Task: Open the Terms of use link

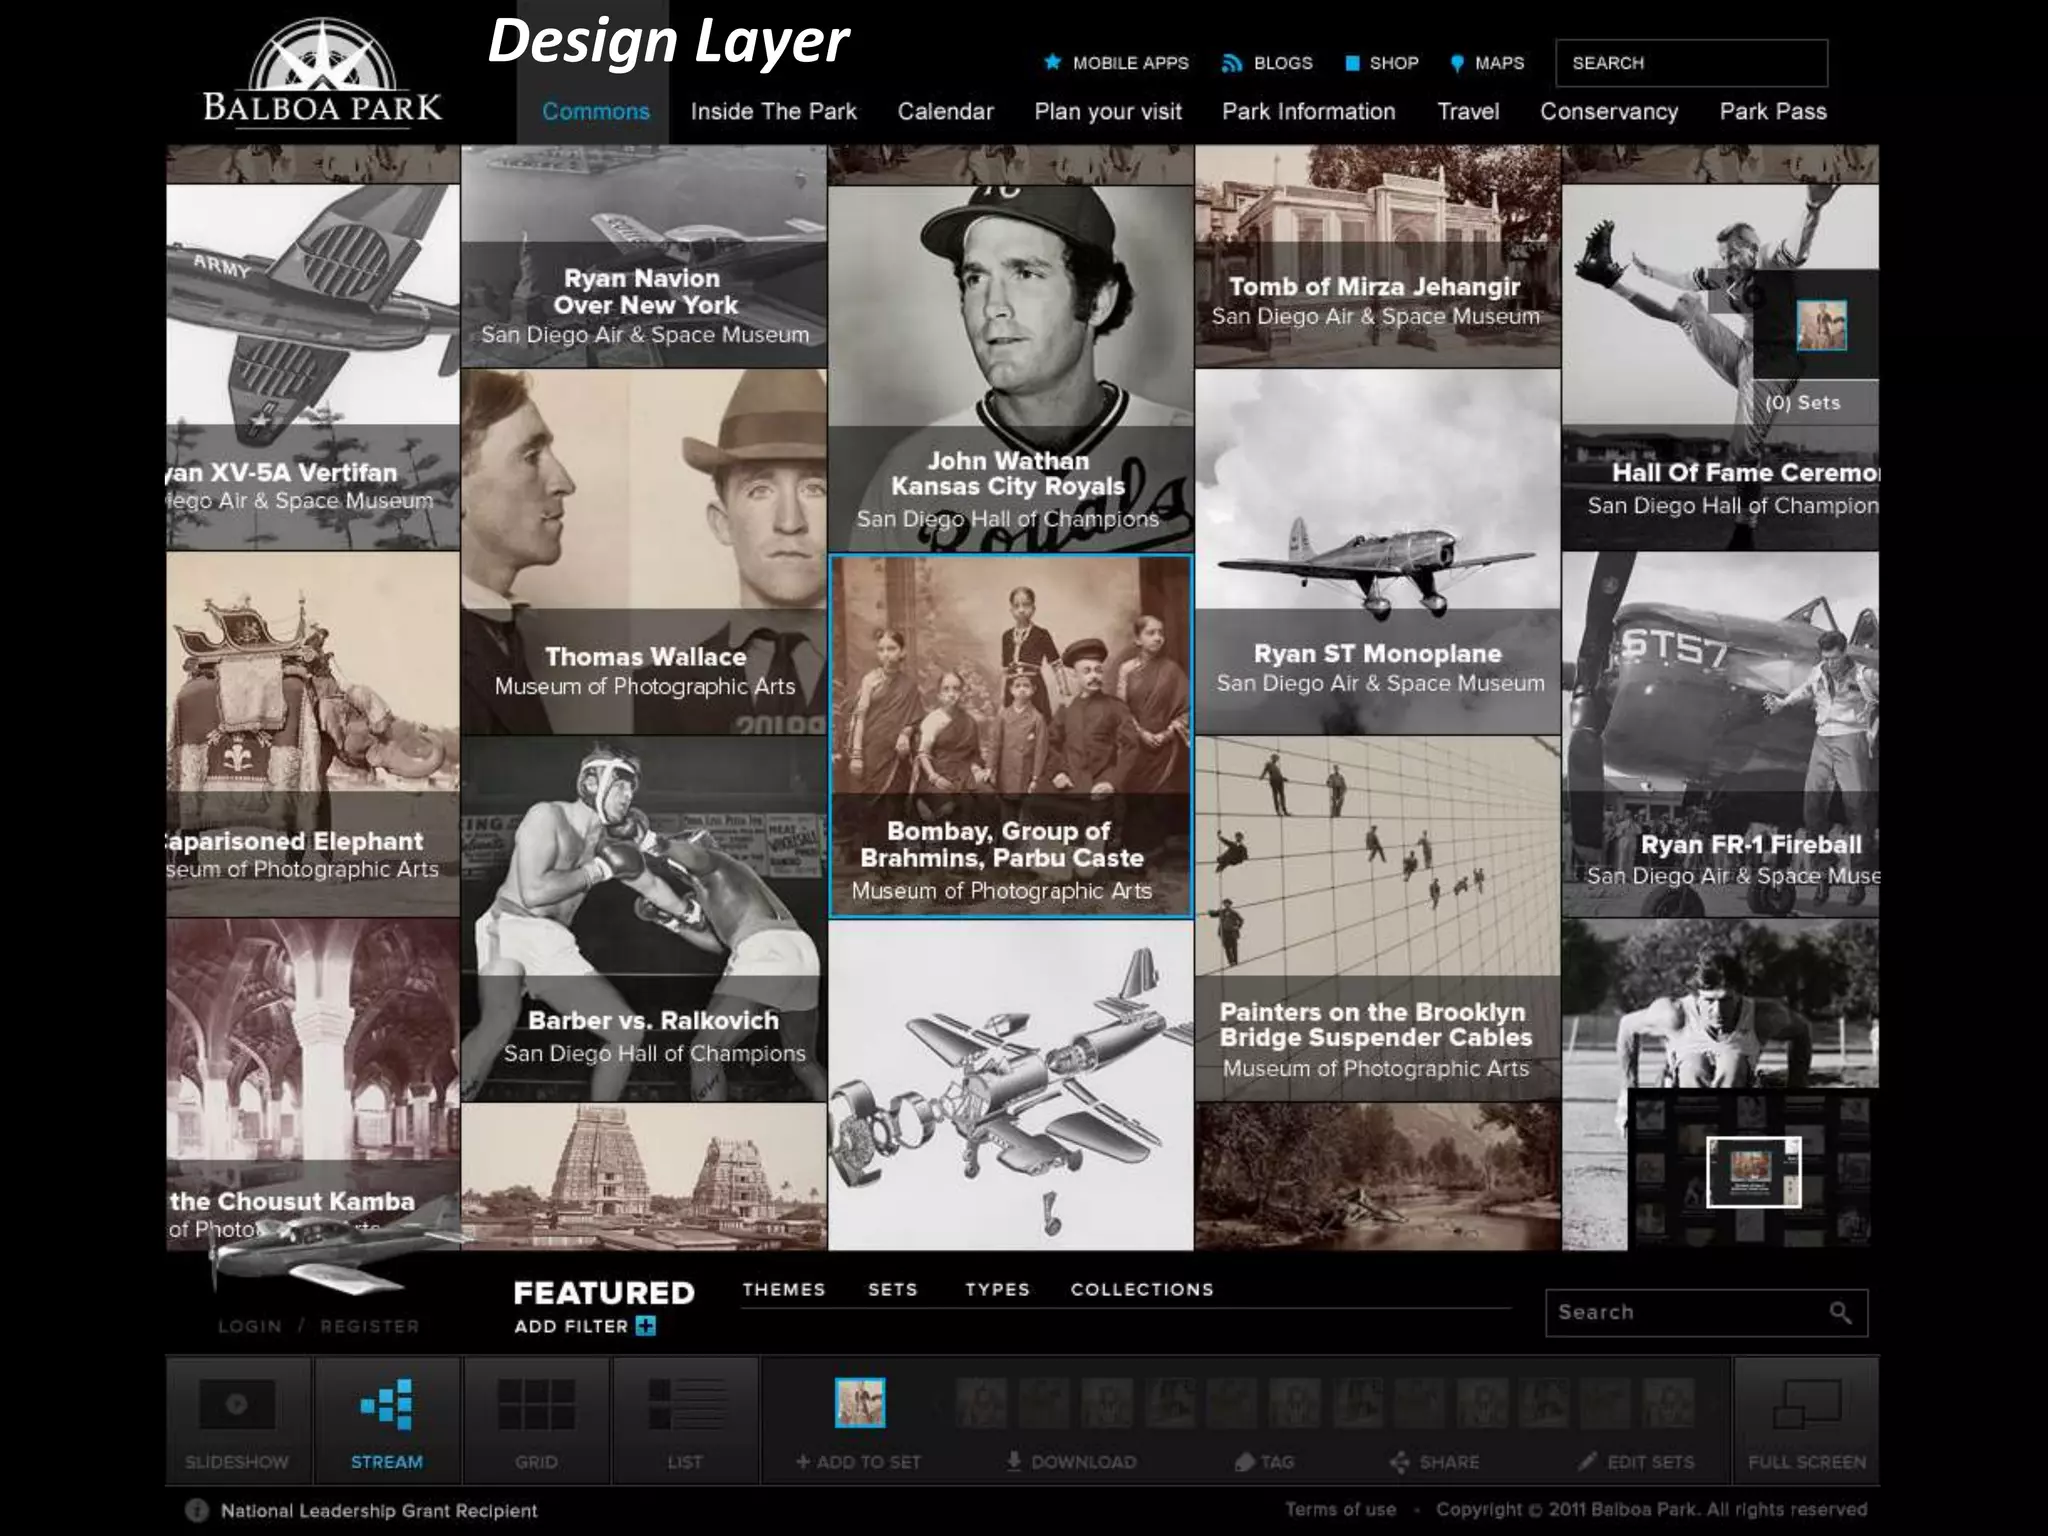Action: 1340,1509
